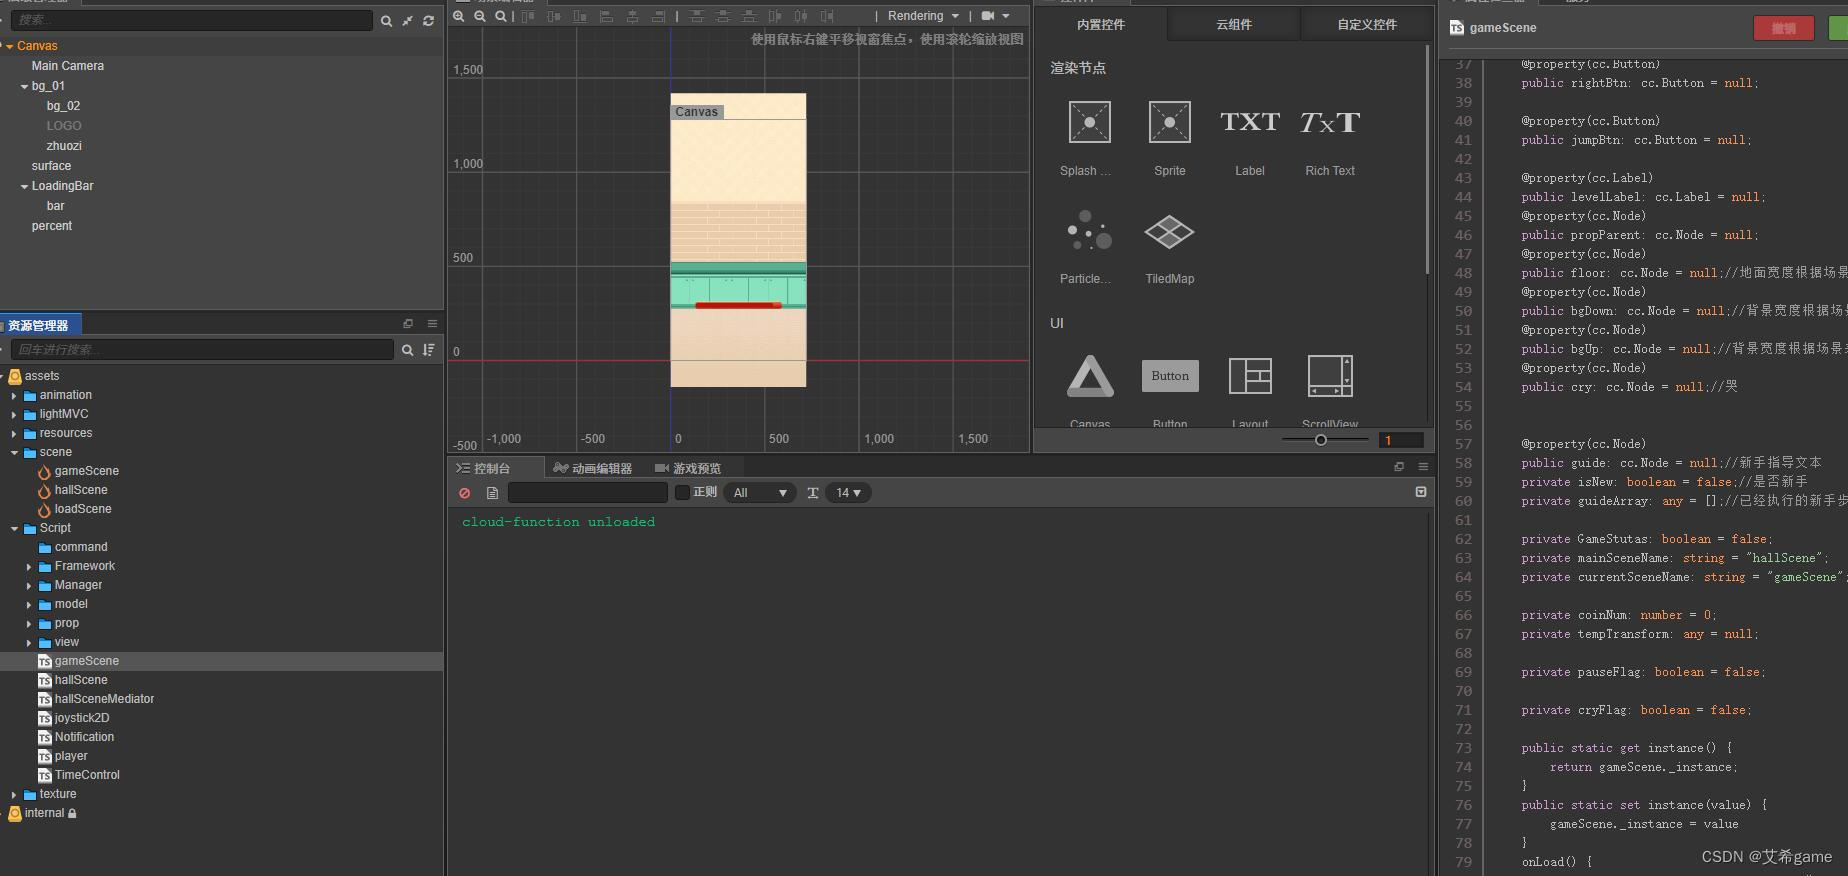Screen dimensions: 1848x876
Task: Collapse the LoadingBar node
Action: coord(24,187)
